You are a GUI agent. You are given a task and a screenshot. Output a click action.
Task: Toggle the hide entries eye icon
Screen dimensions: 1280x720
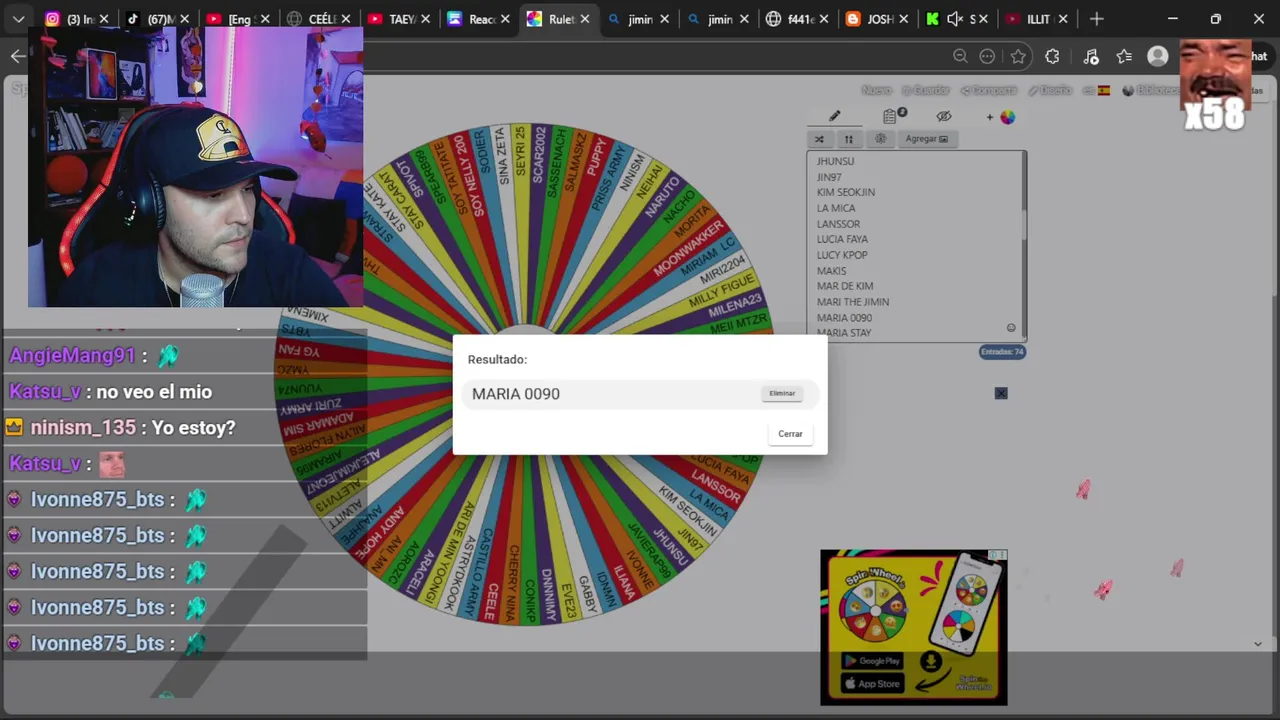[943, 116]
